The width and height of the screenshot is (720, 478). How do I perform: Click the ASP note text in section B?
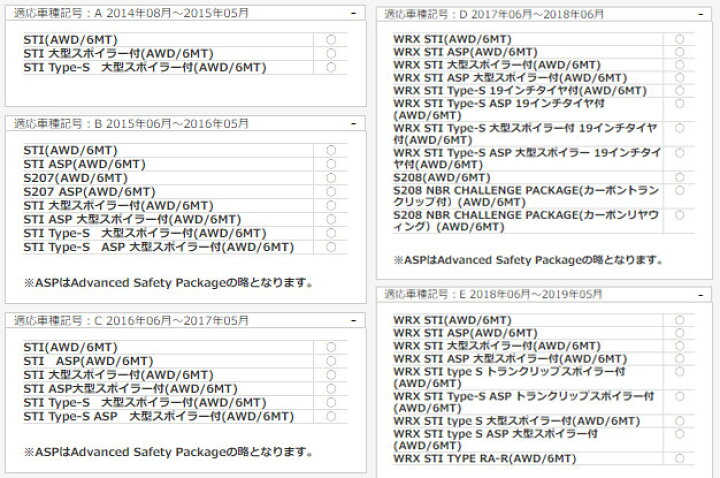tap(169, 282)
